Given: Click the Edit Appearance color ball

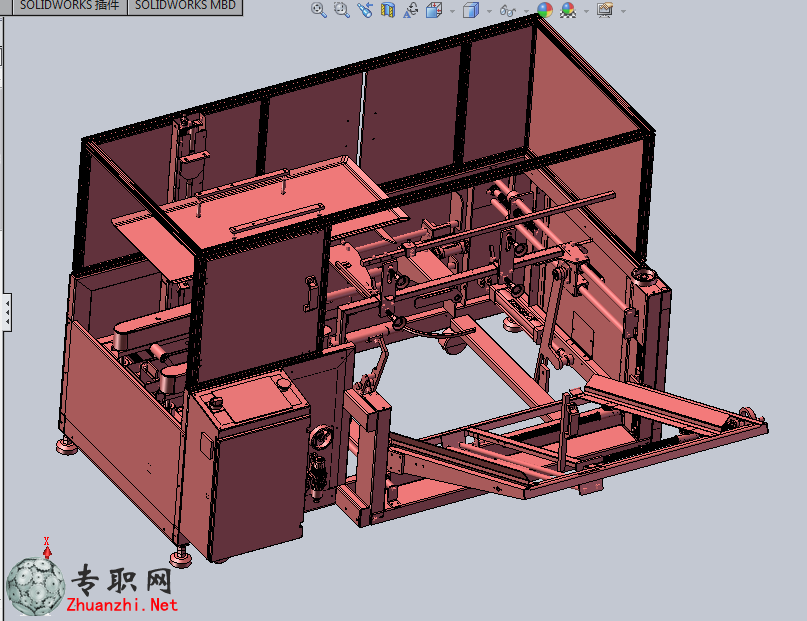Looking at the screenshot, I should click(x=545, y=10).
